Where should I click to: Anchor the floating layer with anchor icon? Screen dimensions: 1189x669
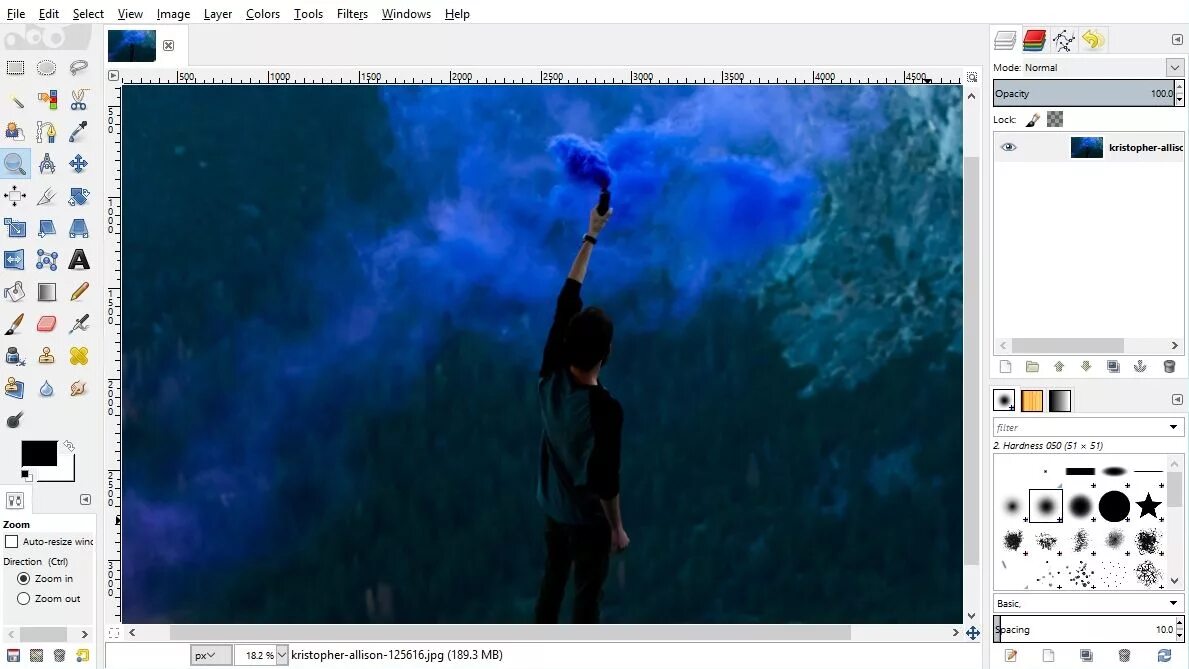1140,367
